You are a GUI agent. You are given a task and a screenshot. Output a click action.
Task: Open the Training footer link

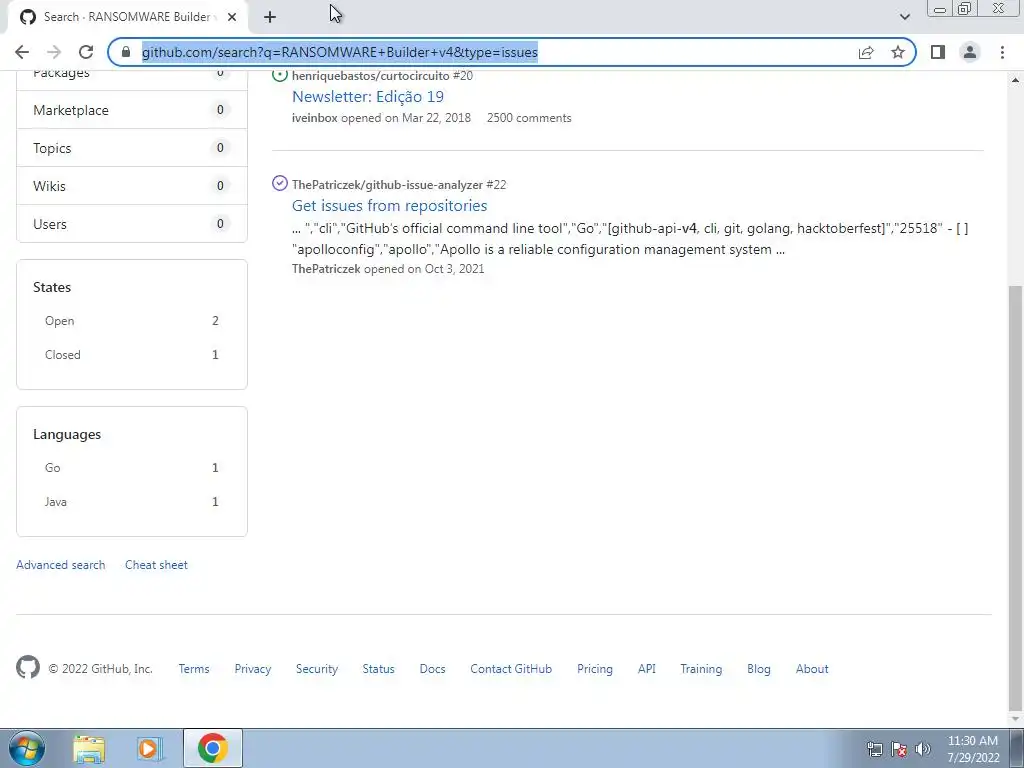coord(701,669)
